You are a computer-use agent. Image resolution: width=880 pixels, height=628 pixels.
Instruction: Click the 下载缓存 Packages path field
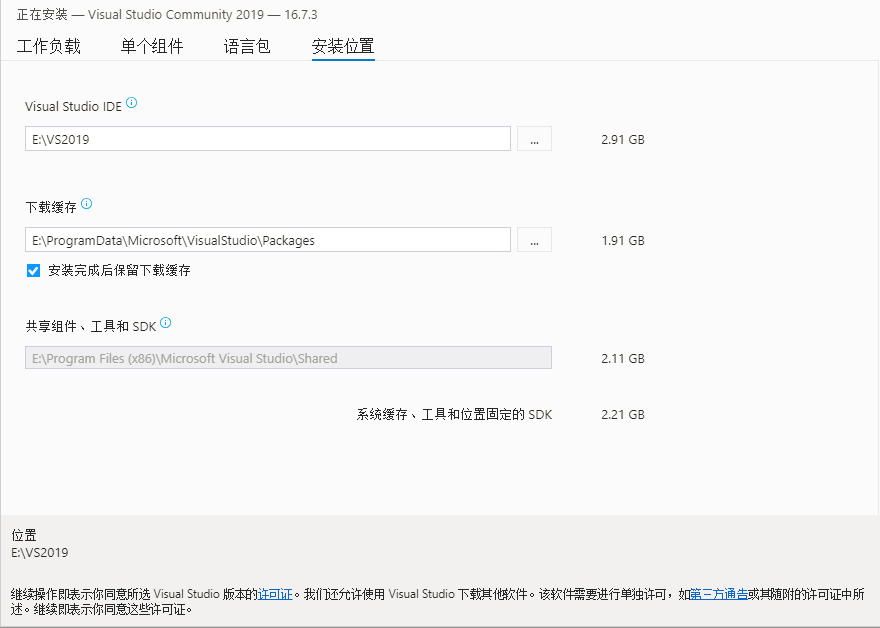pos(268,240)
